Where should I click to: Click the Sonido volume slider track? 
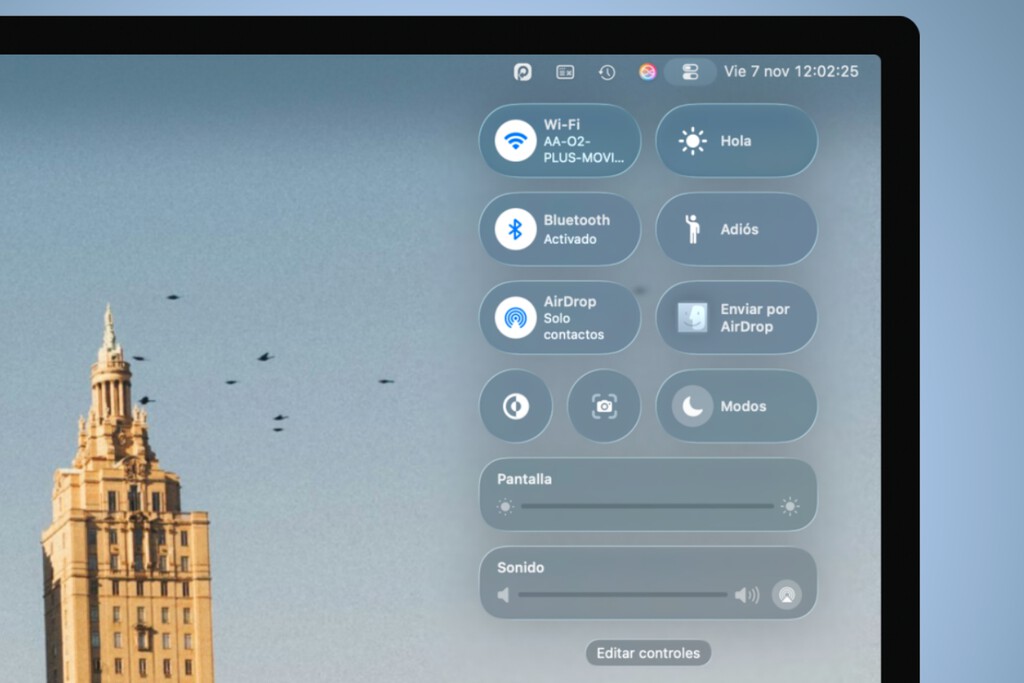tap(625, 594)
